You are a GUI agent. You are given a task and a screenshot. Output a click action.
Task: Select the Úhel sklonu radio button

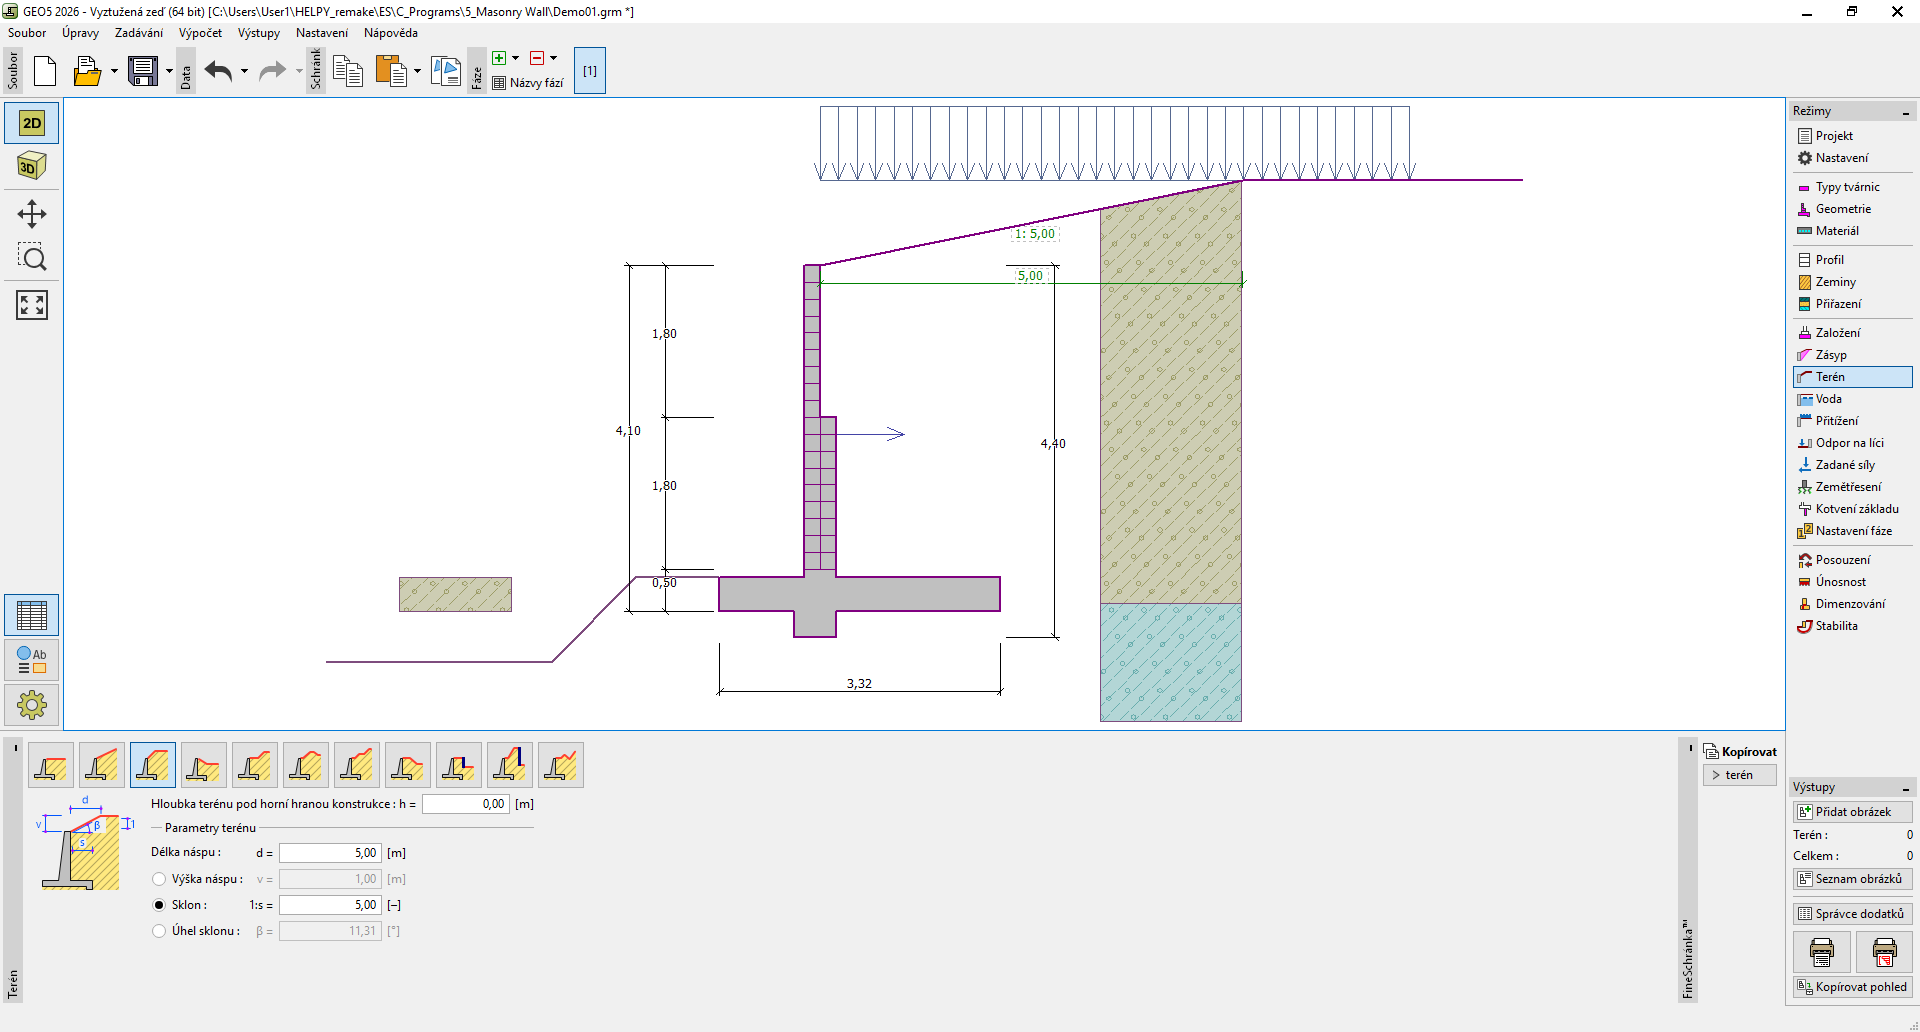pyautogui.click(x=159, y=931)
